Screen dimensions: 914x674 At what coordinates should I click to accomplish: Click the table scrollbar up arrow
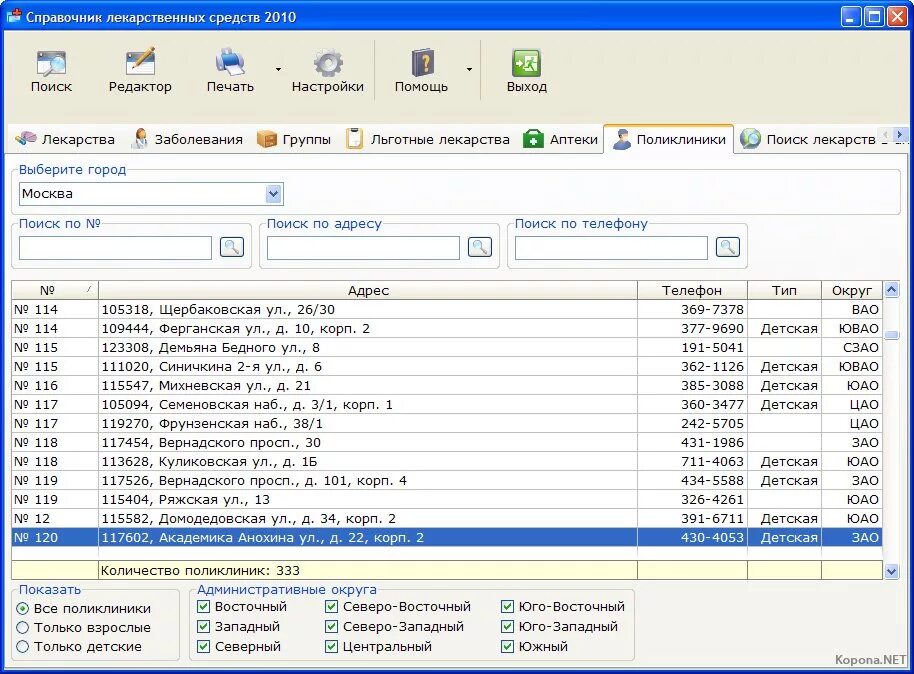[x=891, y=290]
